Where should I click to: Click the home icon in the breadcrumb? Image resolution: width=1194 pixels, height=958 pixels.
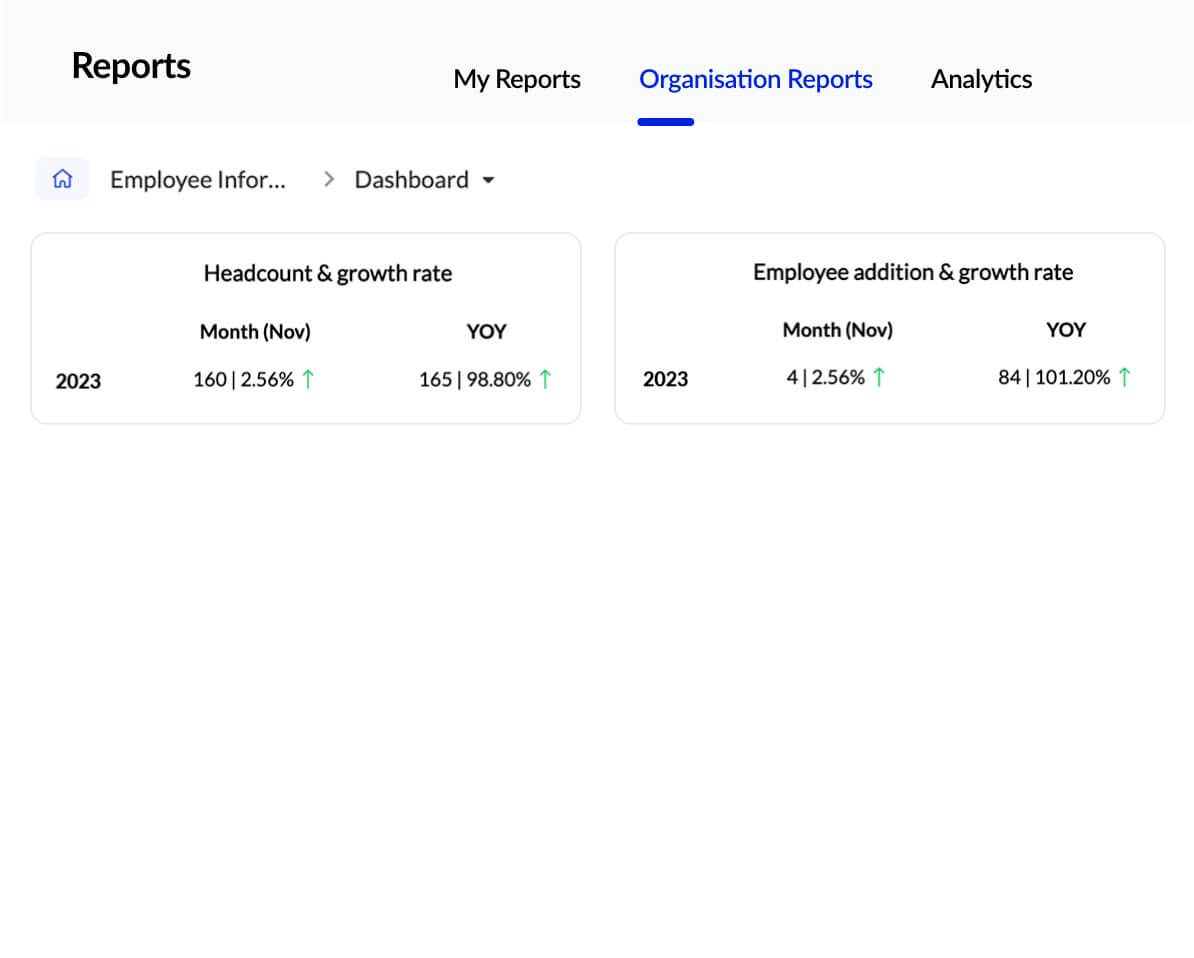pyautogui.click(x=62, y=178)
